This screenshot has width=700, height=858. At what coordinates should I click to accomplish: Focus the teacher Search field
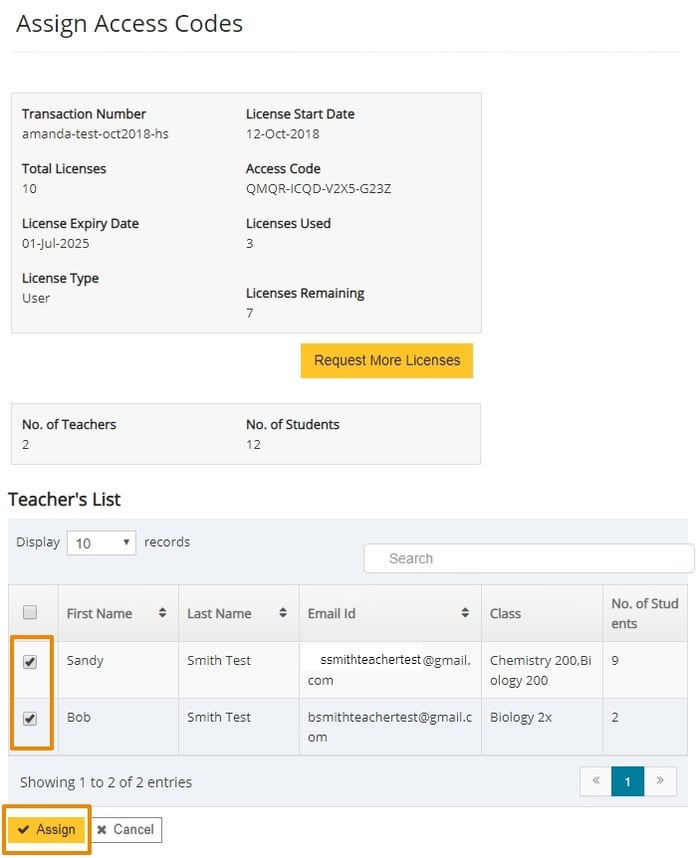[528, 559]
